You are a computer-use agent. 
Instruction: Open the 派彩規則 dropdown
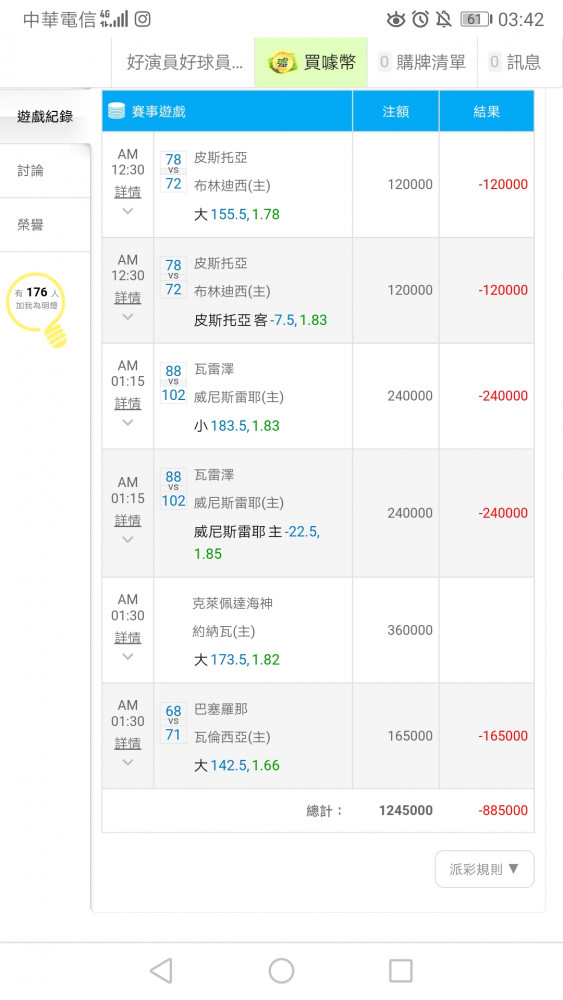(485, 869)
